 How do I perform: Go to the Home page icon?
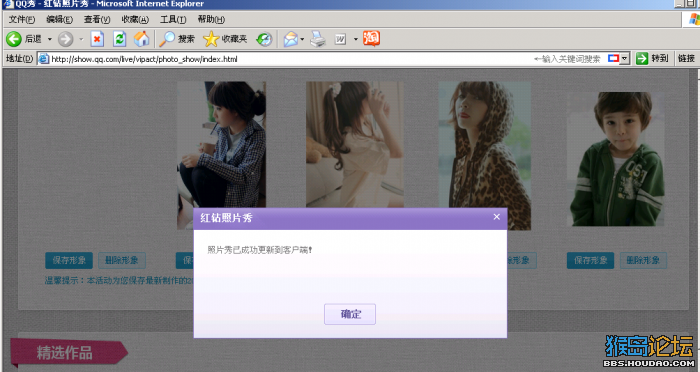[142, 39]
